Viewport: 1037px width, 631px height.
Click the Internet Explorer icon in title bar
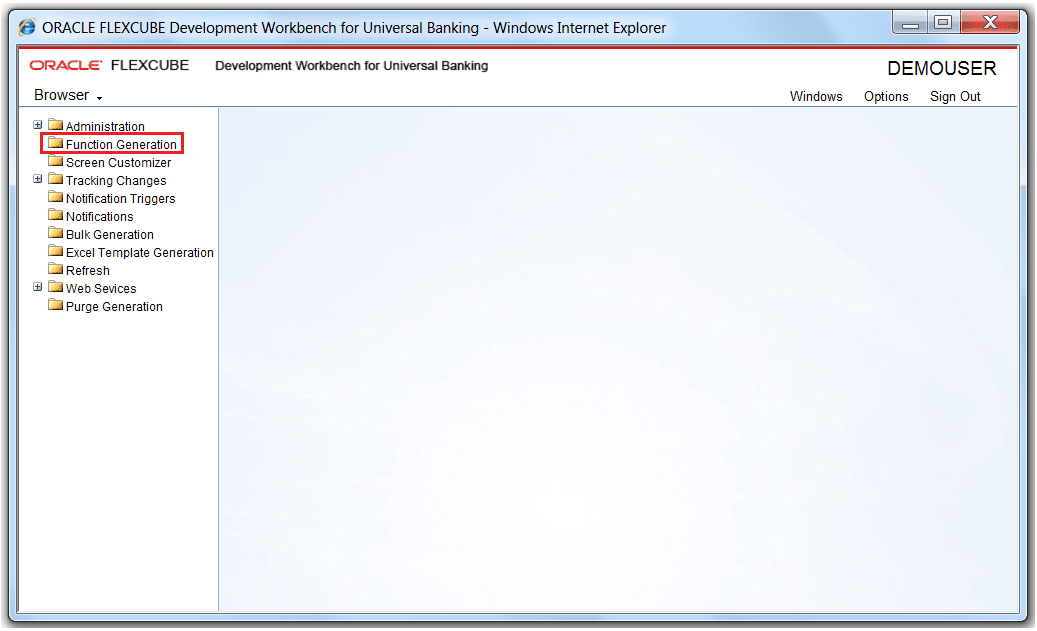27,27
